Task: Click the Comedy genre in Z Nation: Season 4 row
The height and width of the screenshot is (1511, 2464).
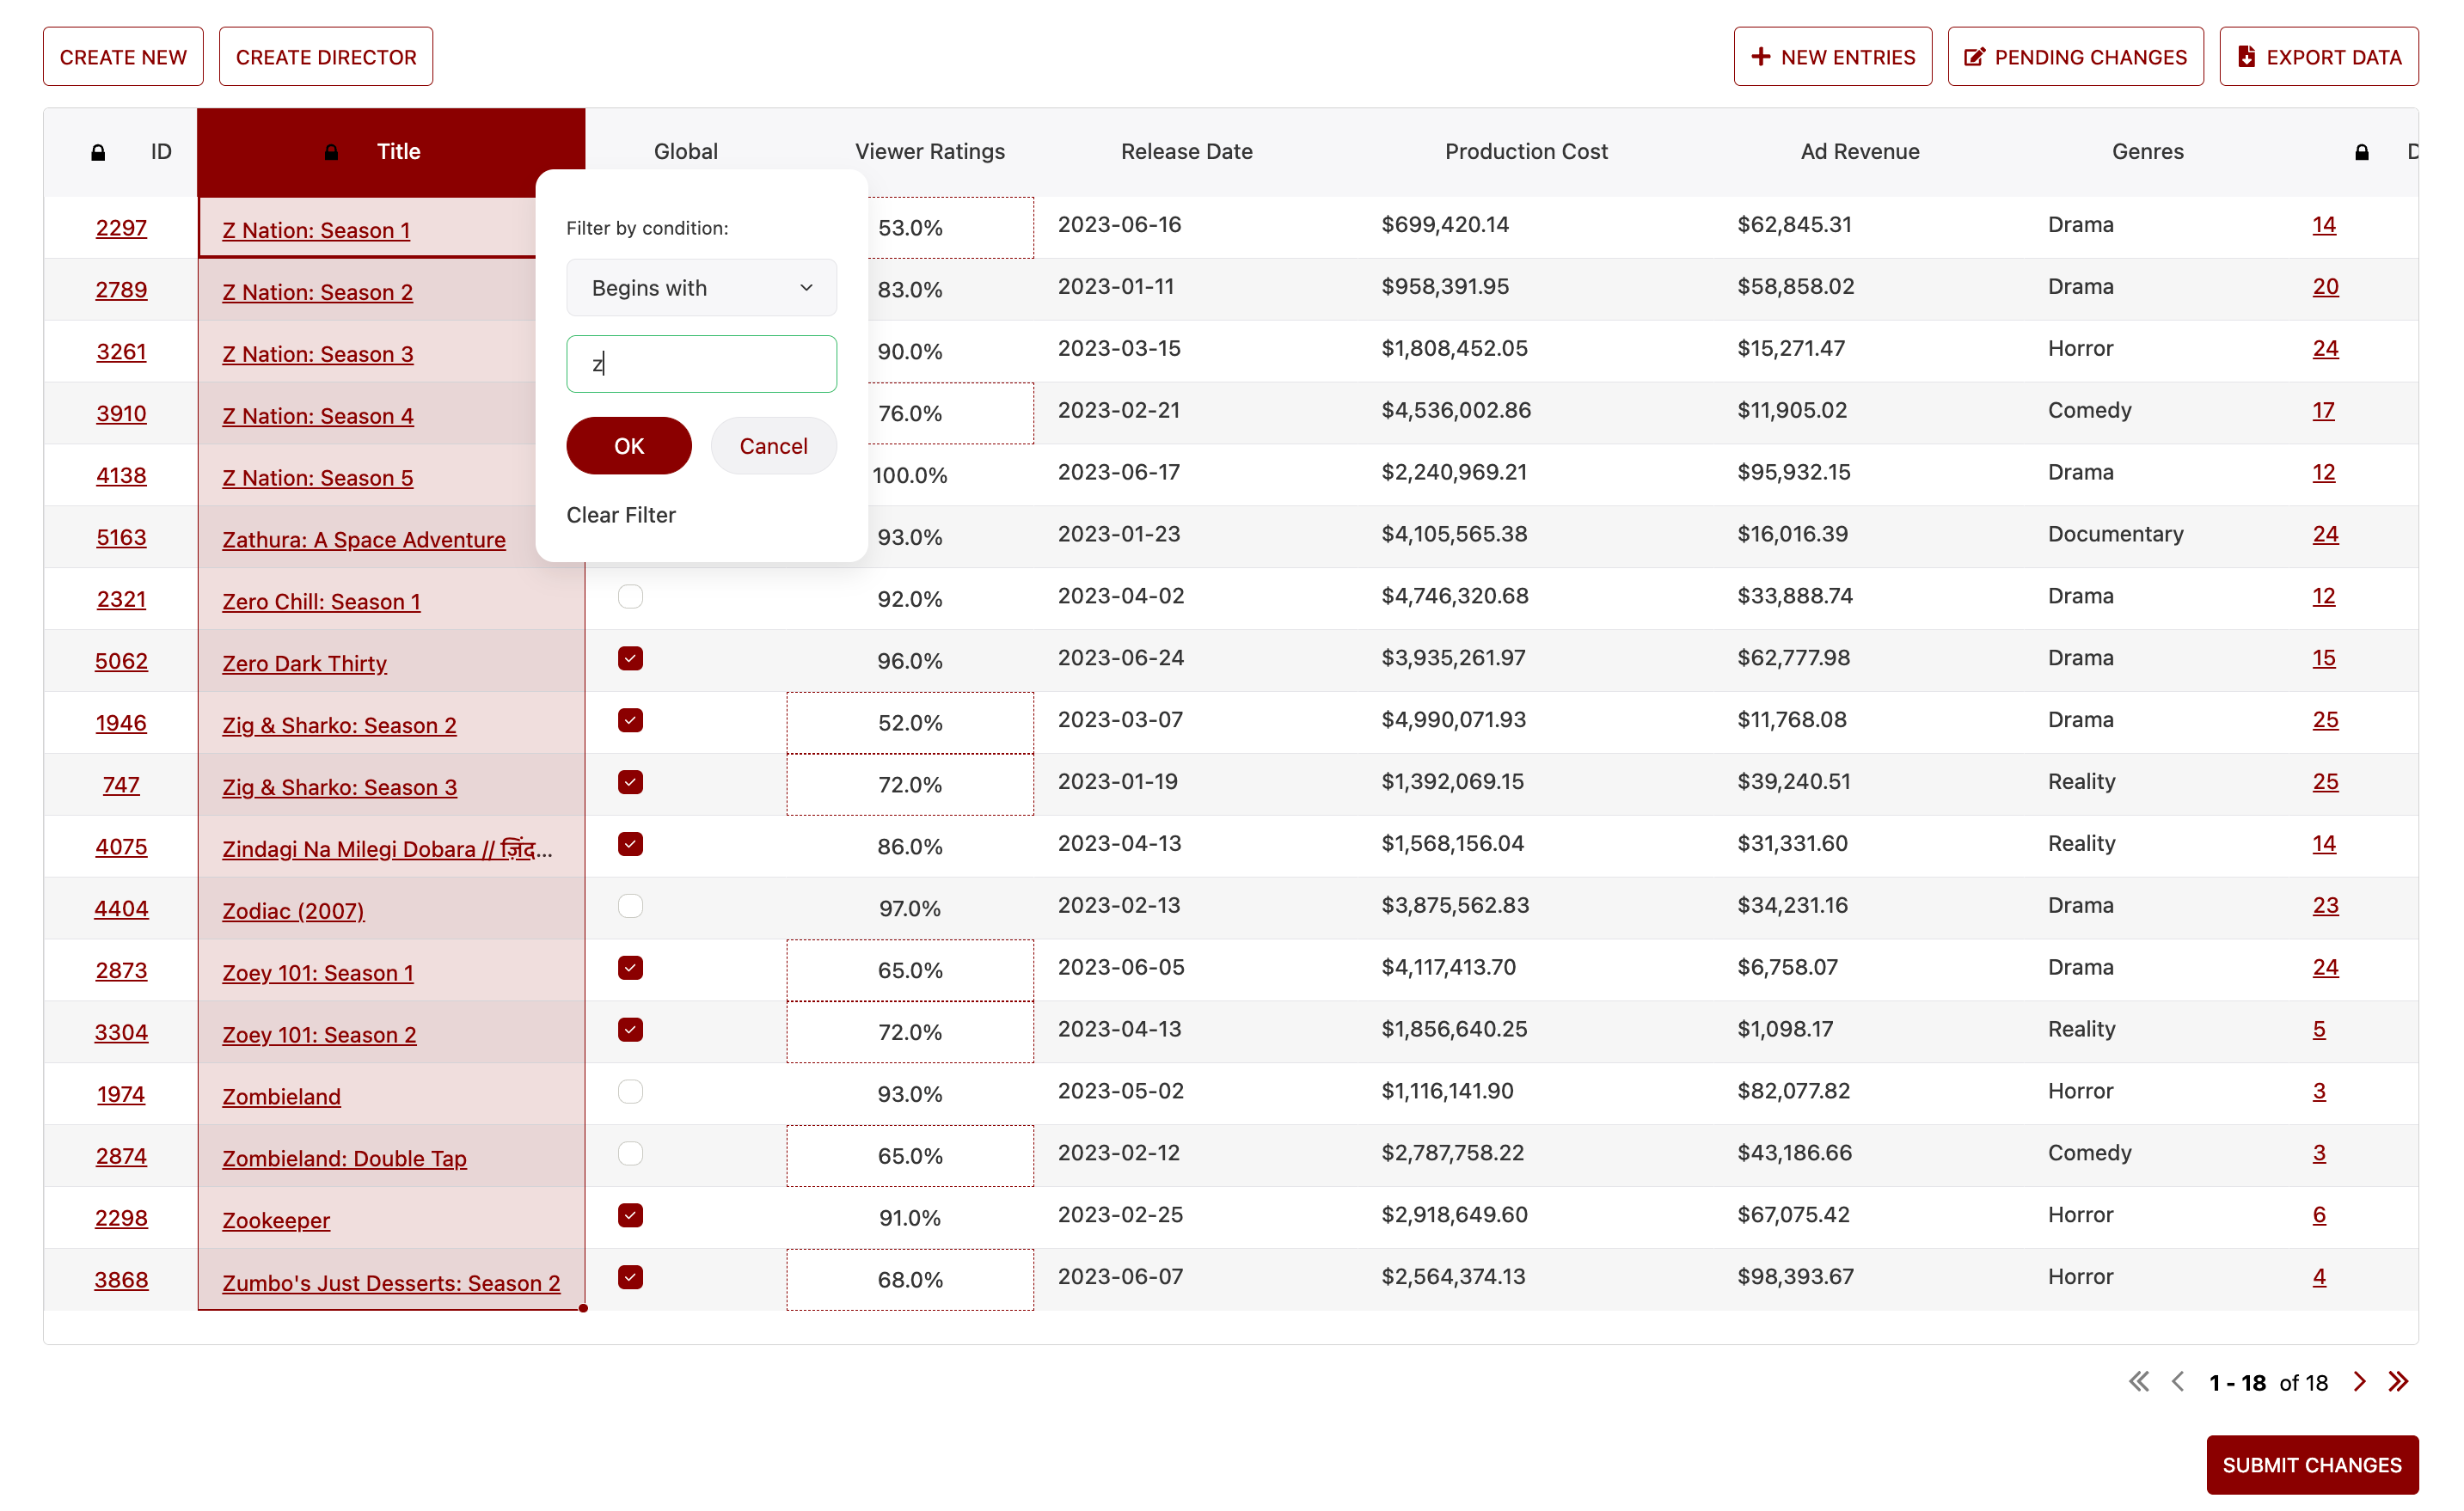Action: pyautogui.click(x=2089, y=410)
